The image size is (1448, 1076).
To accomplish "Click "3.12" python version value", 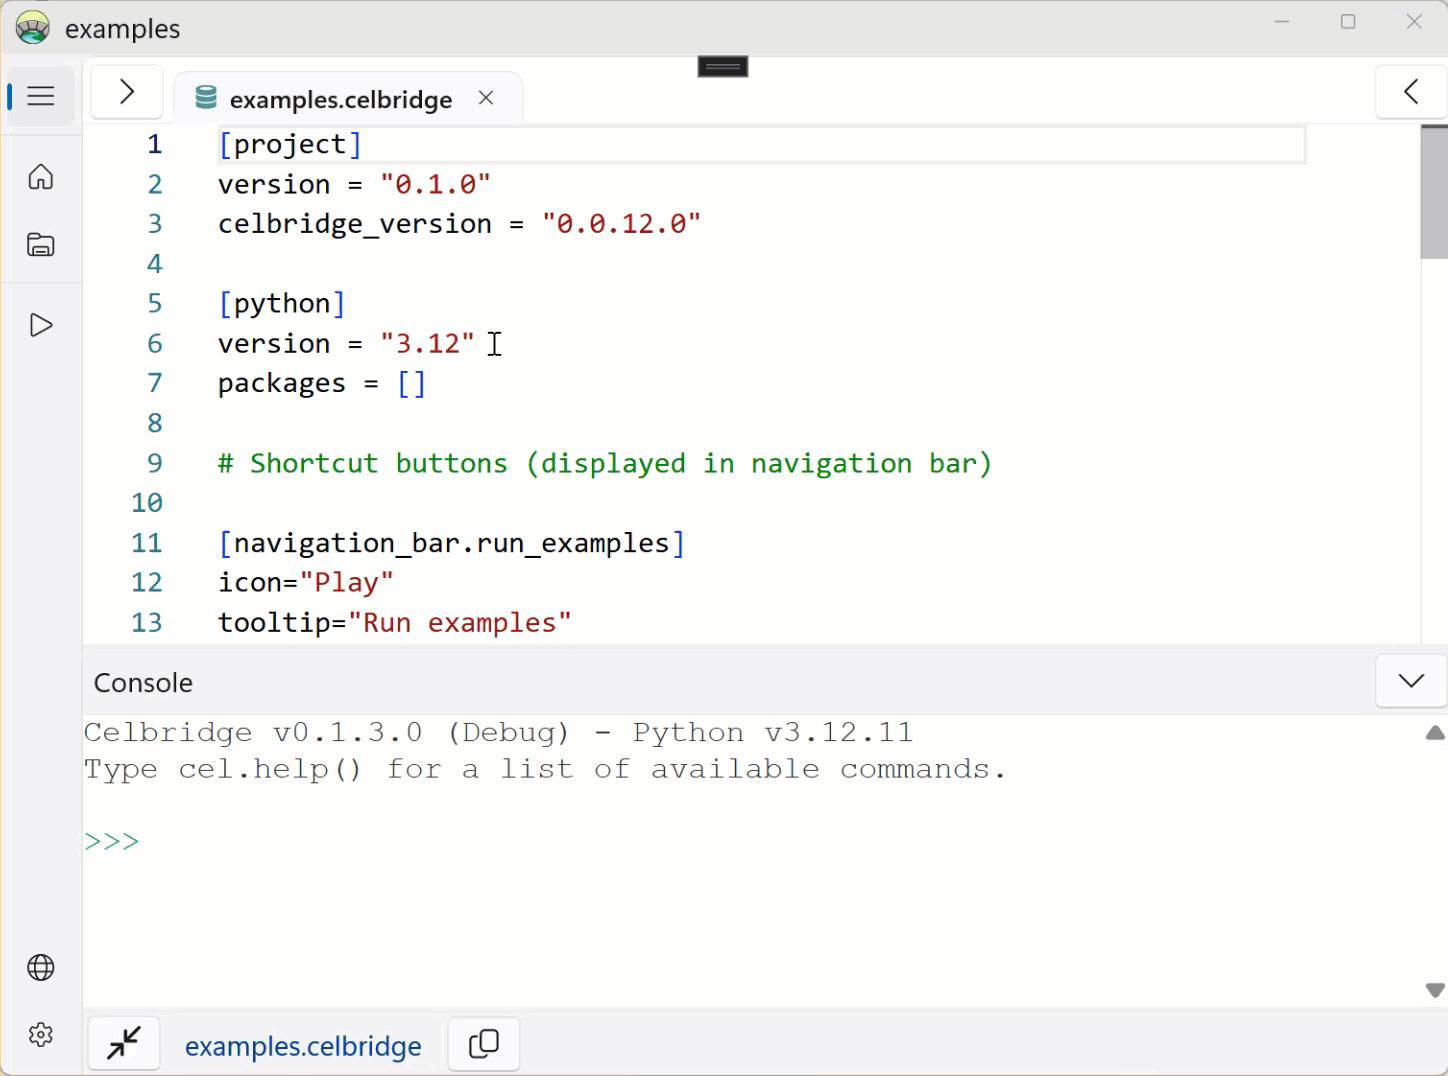I will [x=427, y=343].
